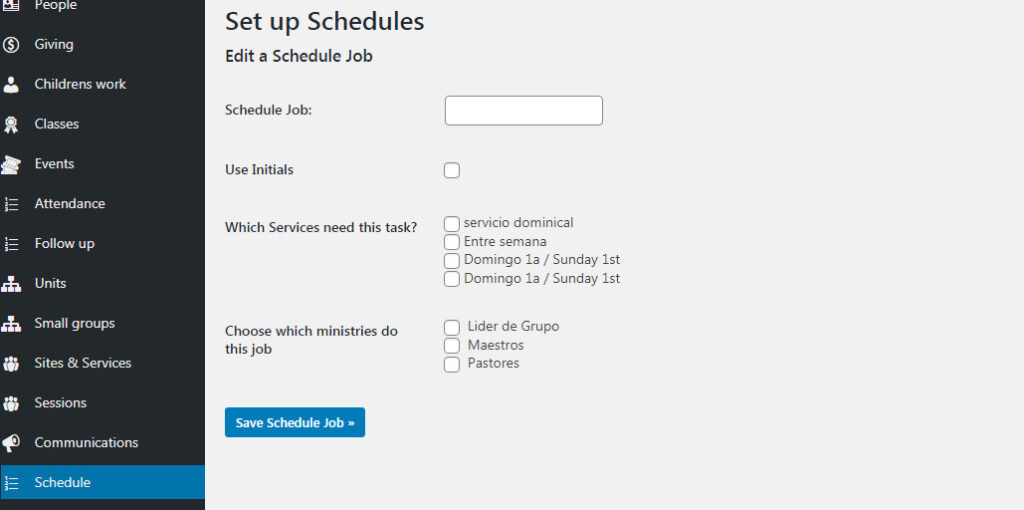Go to Small groups in sidebar

[74, 323]
